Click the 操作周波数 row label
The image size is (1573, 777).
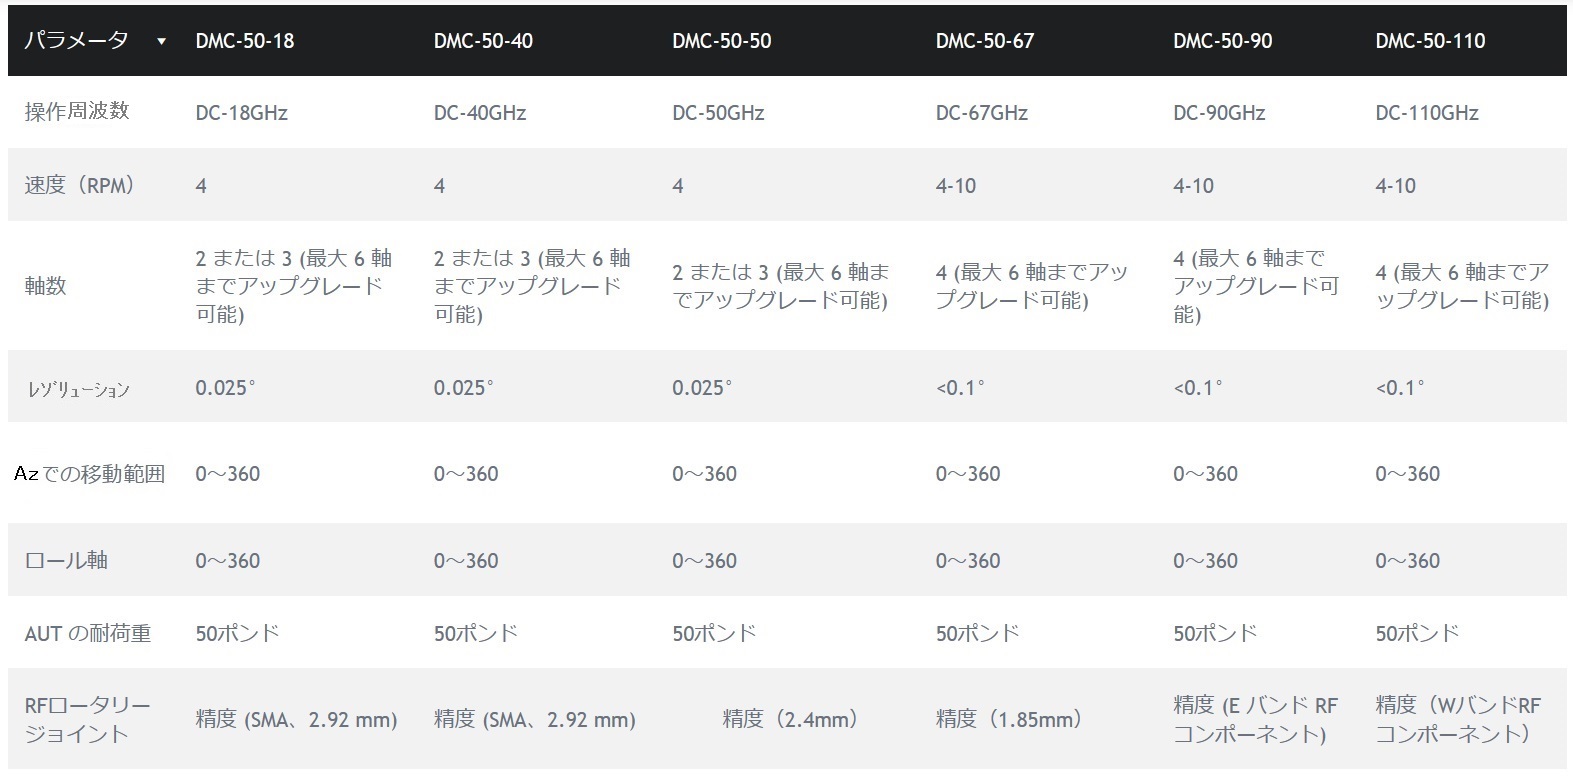(77, 111)
